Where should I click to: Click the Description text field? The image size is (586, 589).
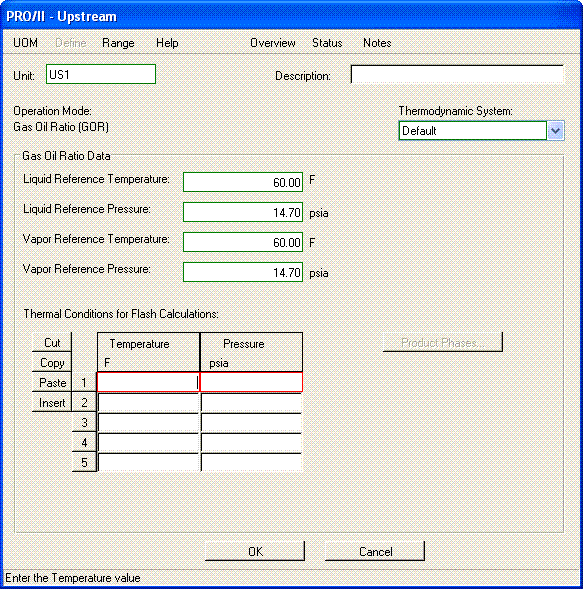tap(457, 74)
